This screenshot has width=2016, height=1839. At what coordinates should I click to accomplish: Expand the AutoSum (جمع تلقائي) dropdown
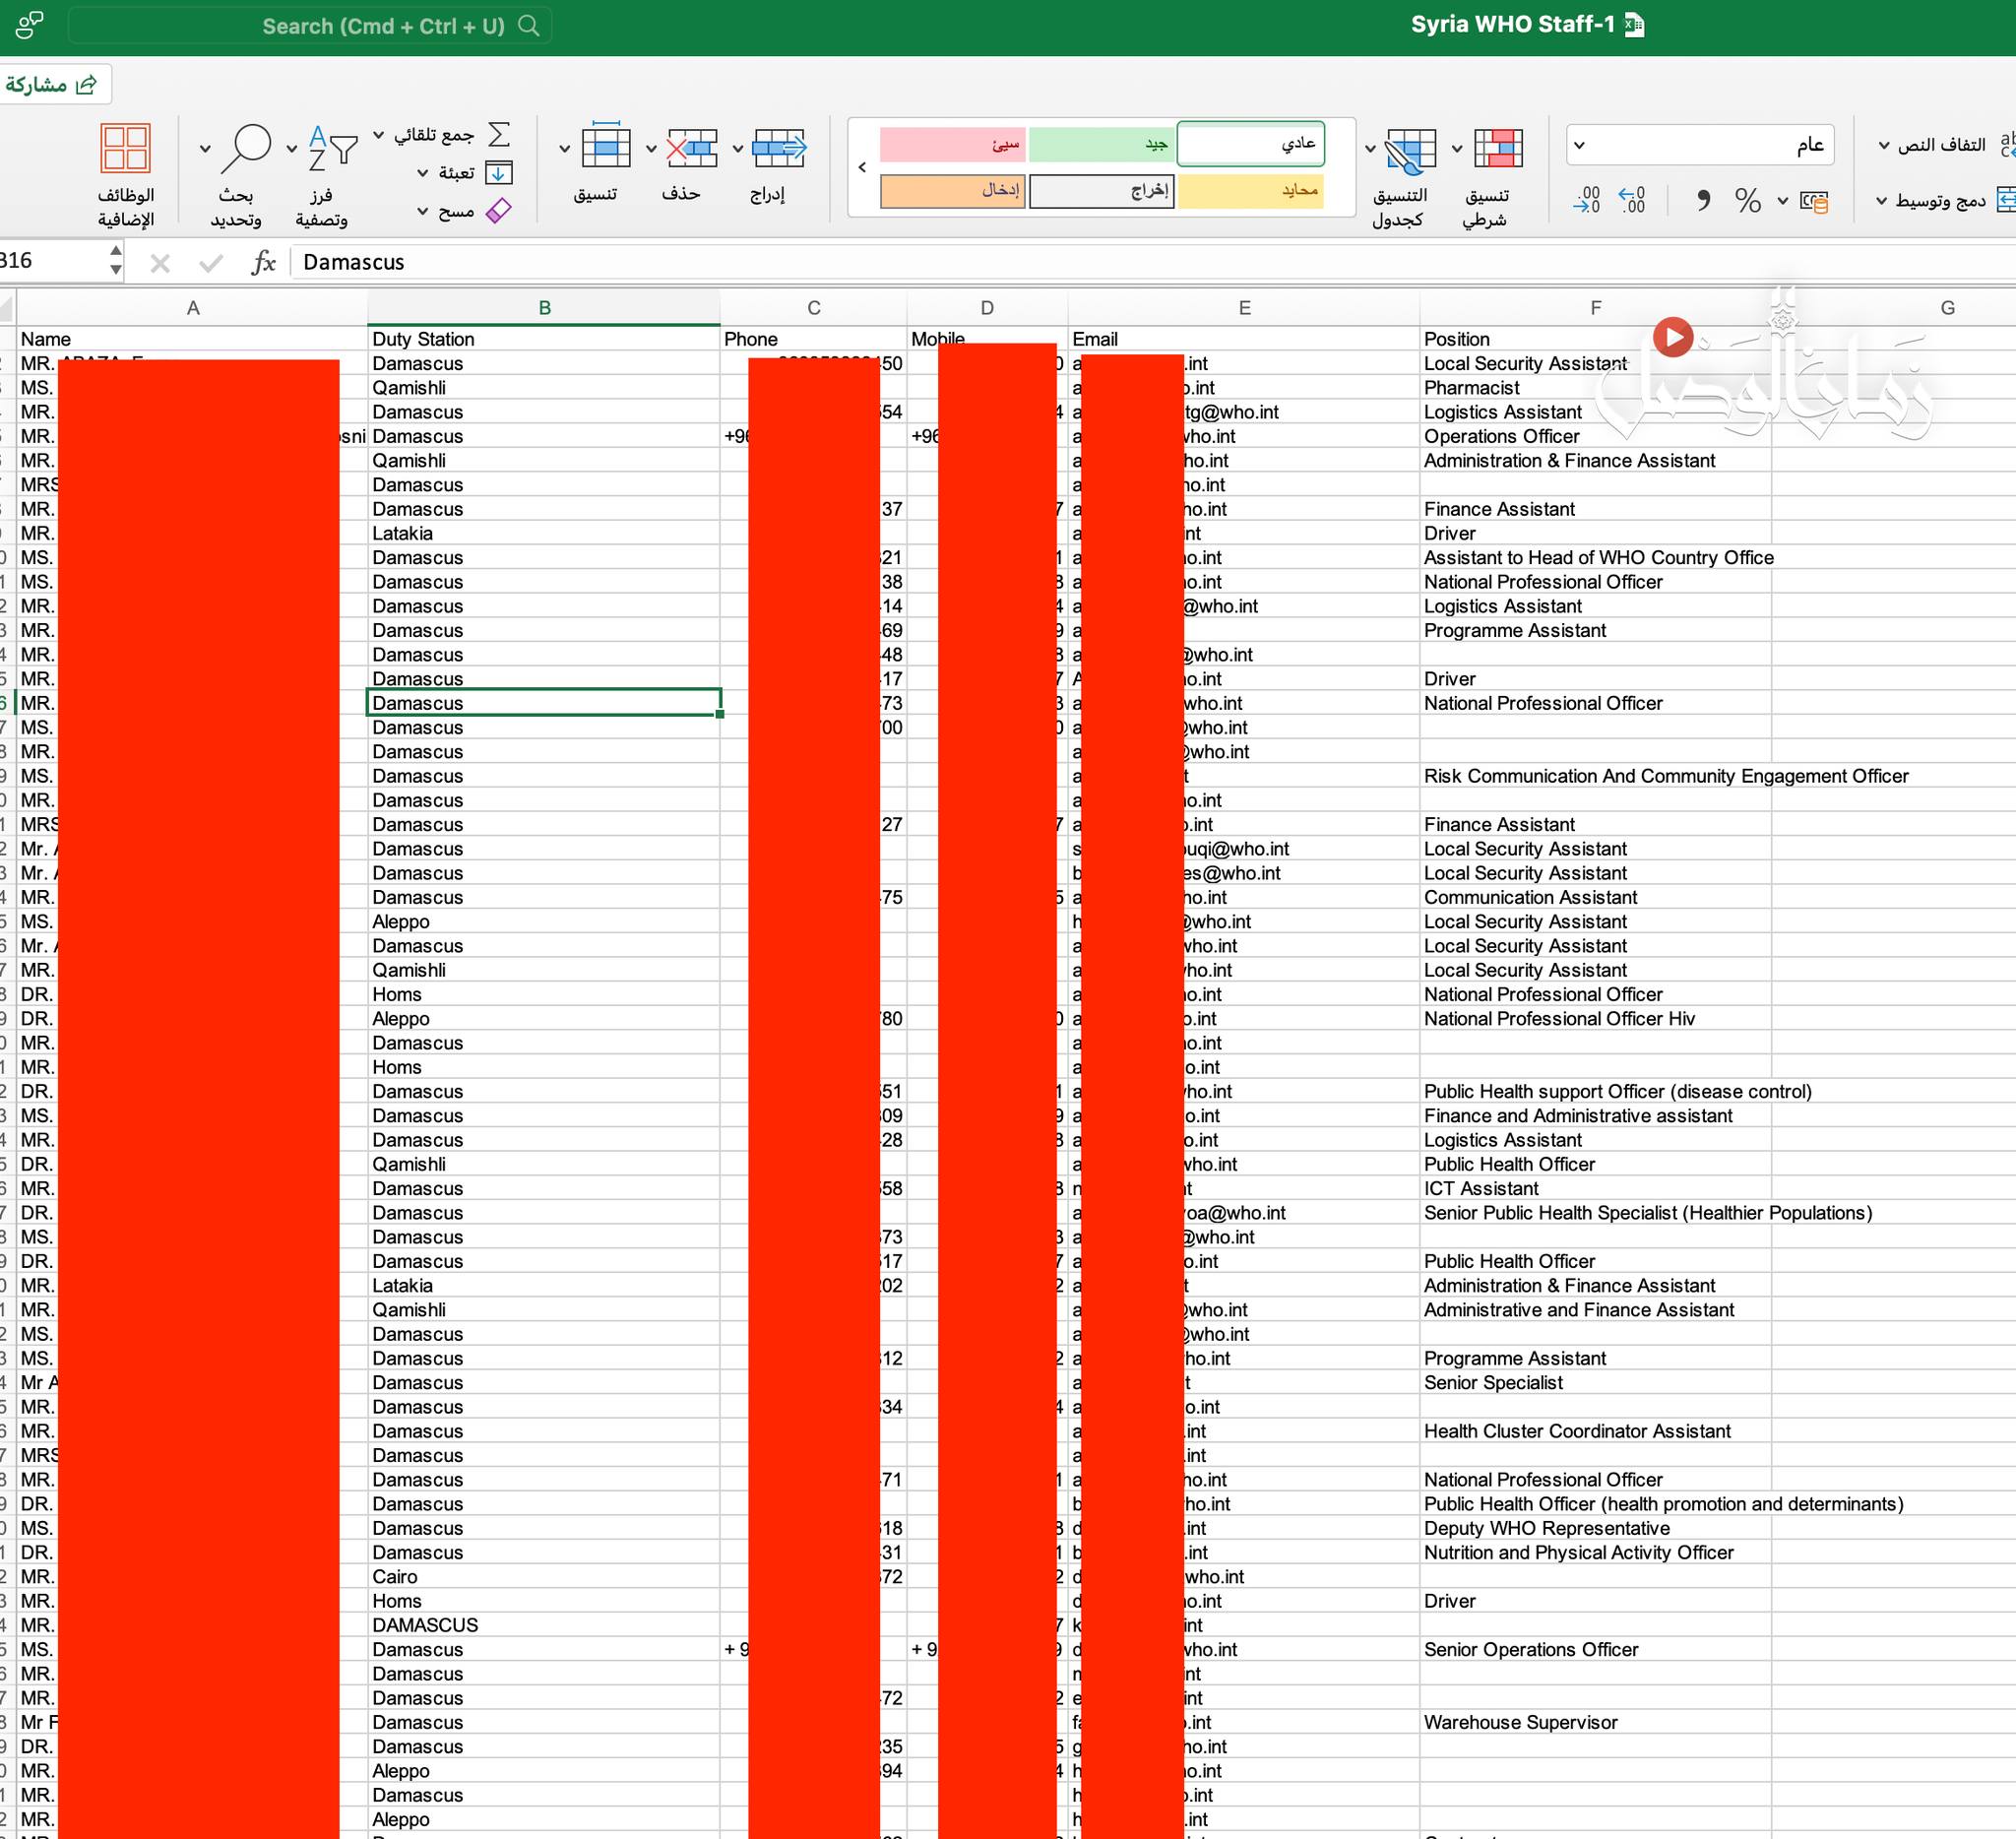[x=379, y=134]
